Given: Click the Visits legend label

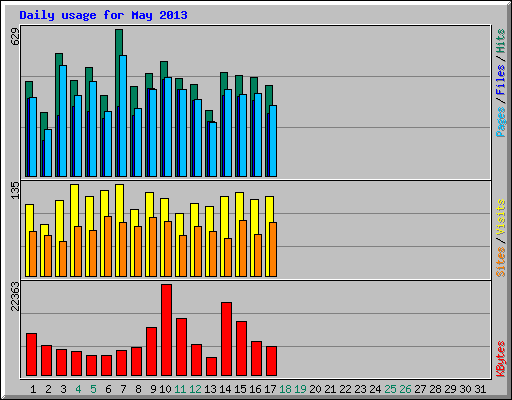Looking at the screenshot, I should click(500, 218).
